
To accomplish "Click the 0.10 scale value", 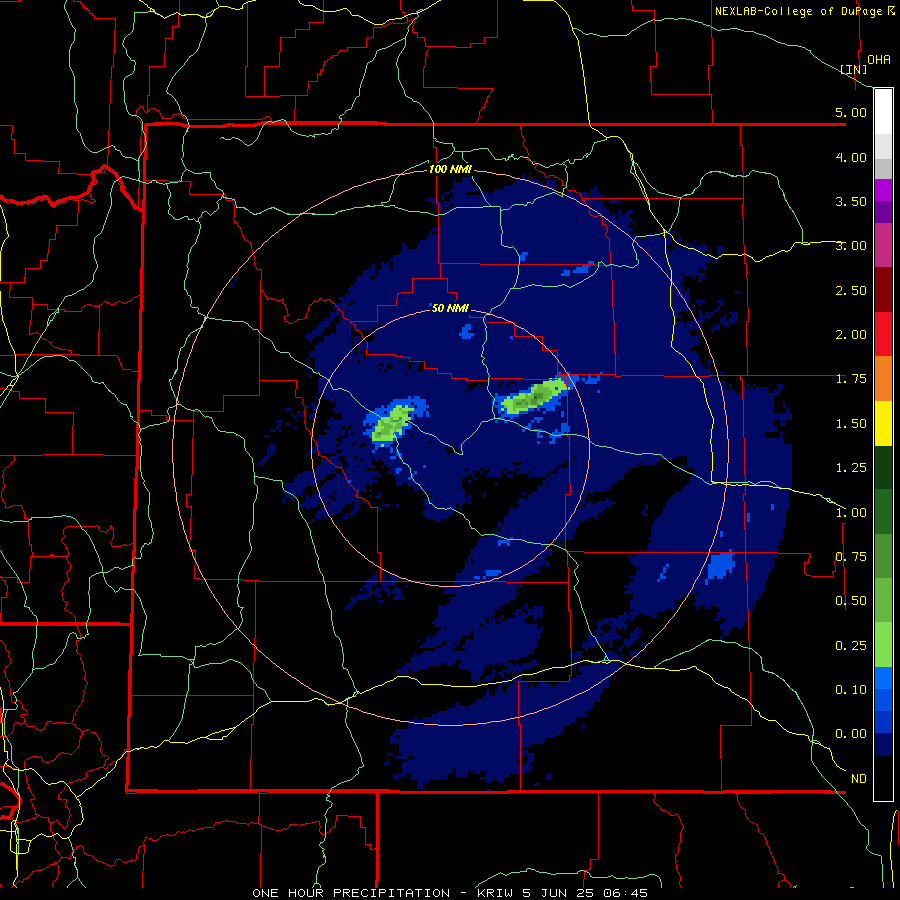I will point(851,690).
